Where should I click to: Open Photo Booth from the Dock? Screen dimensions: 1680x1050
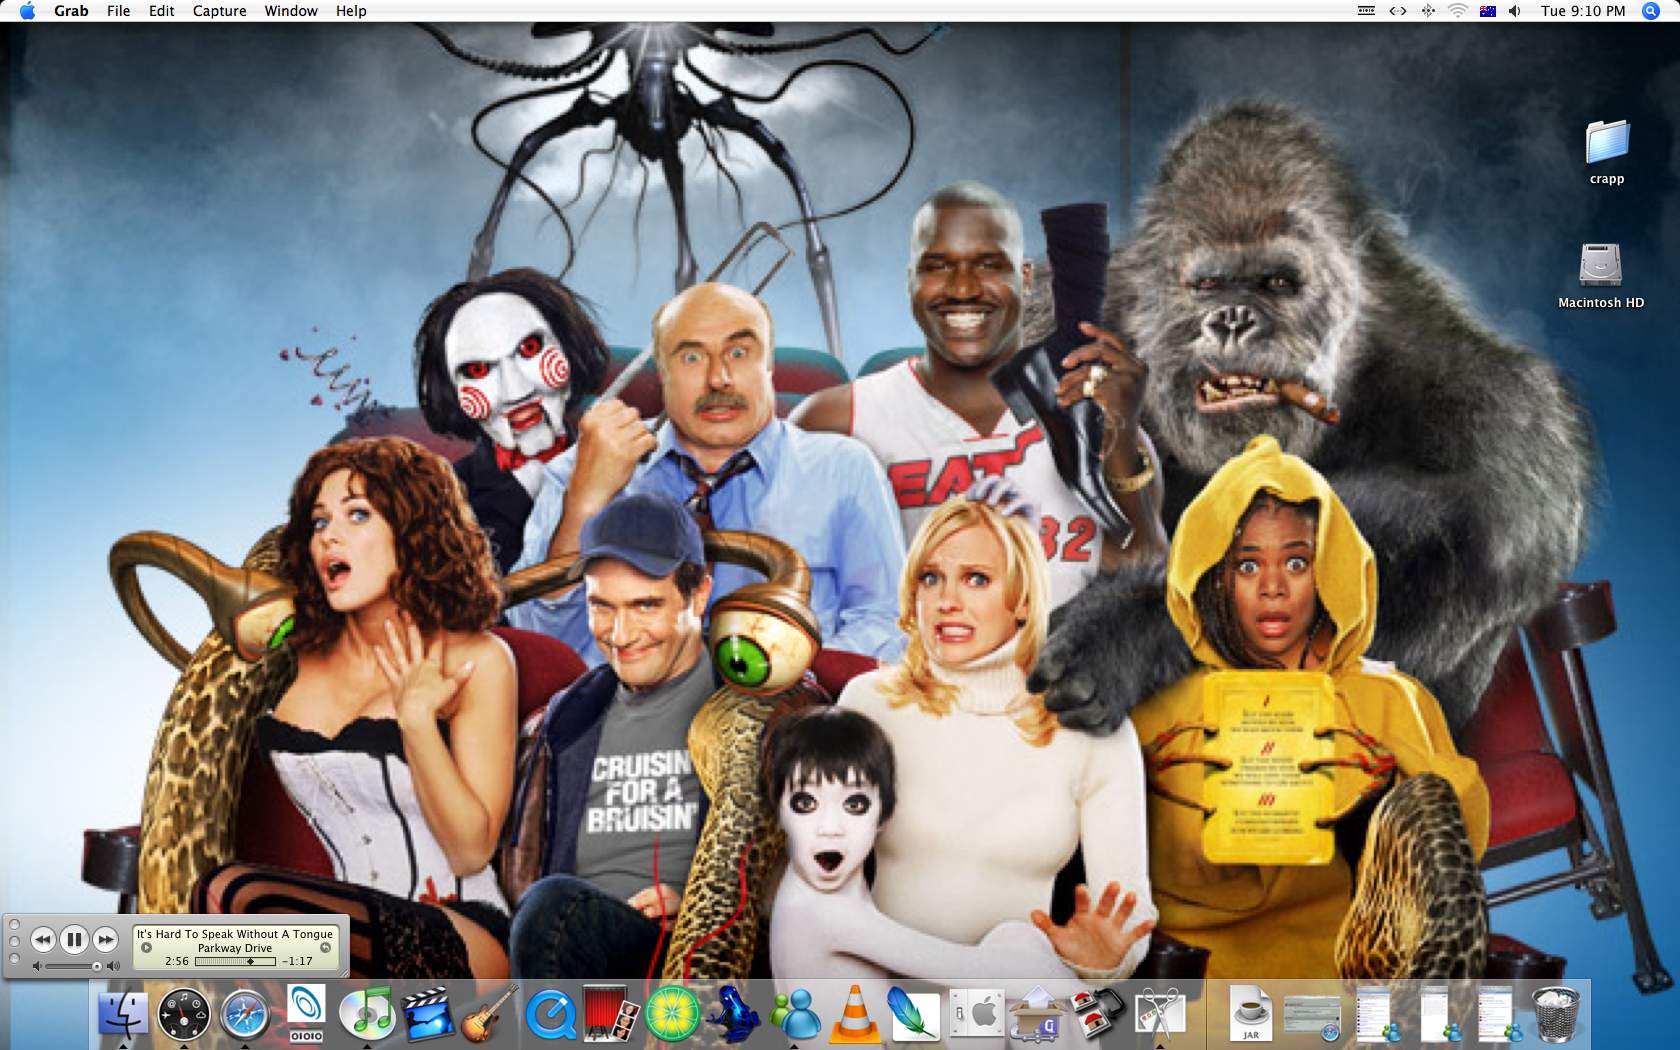point(611,1013)
